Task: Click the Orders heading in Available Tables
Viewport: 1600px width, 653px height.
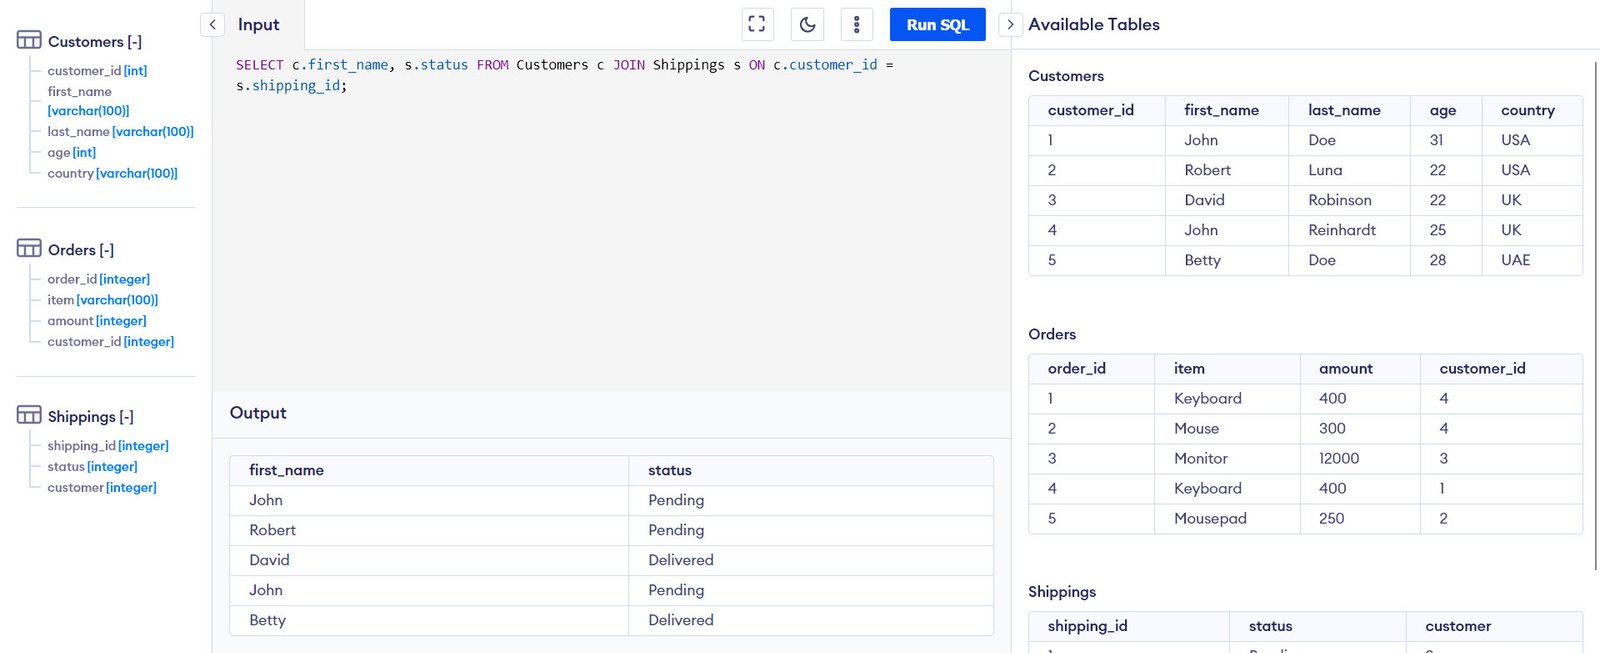Action: (x=1052, y=334)
